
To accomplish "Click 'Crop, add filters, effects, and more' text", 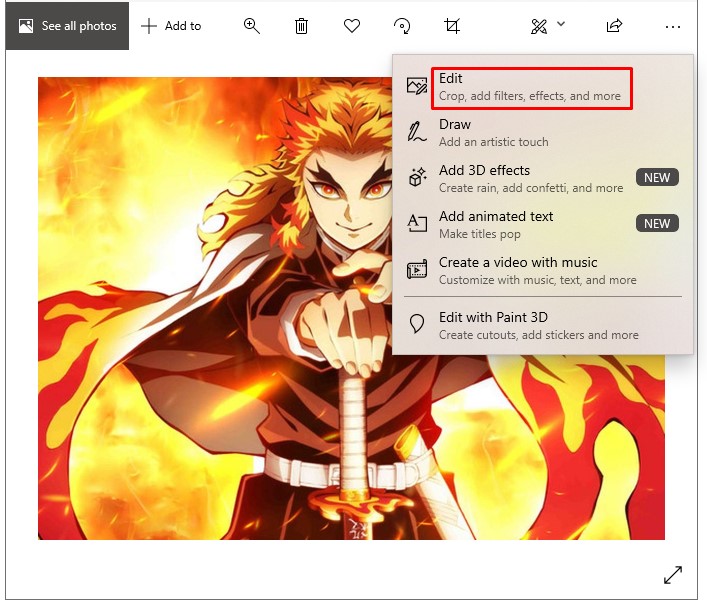I will [x=530, y=96].
